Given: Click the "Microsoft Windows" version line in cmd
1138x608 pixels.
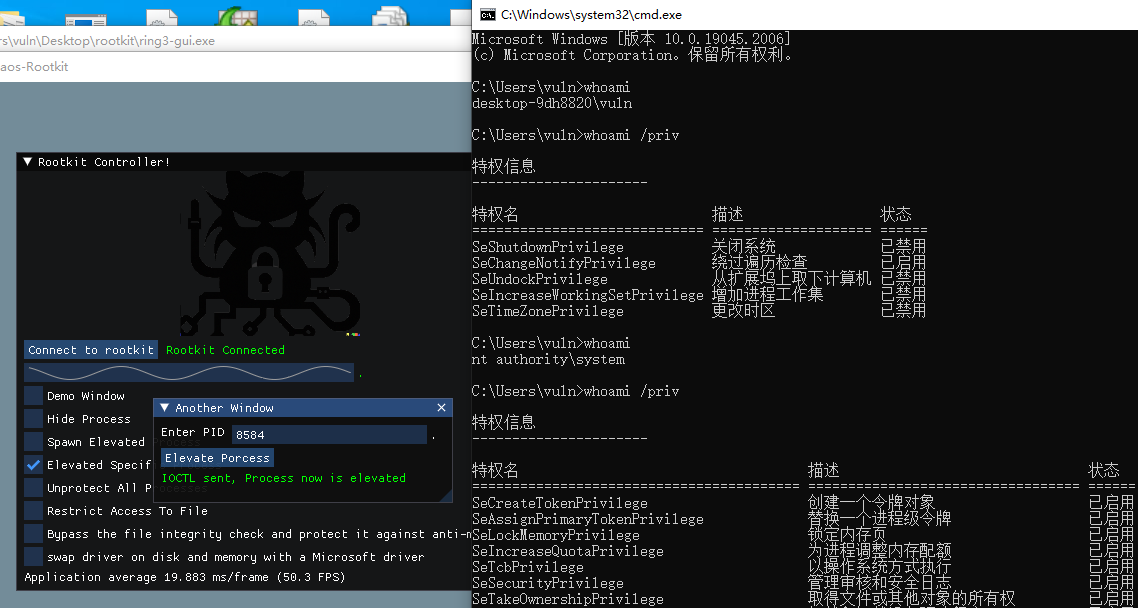Looking at the screenshot, I should [x=631, y=39].
